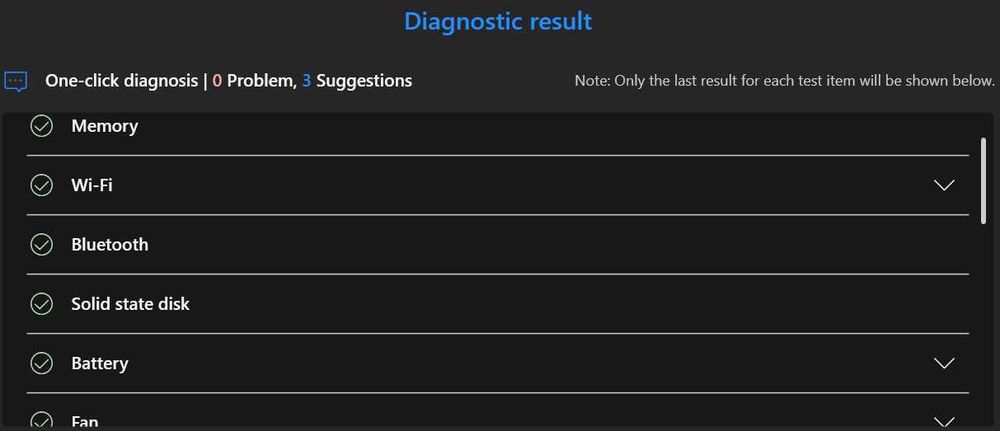Click the 3 Suggestions link
Image resolution: width=1000 pixels, height=431 pixels.
pyautogui.click(x=357, y=81)
